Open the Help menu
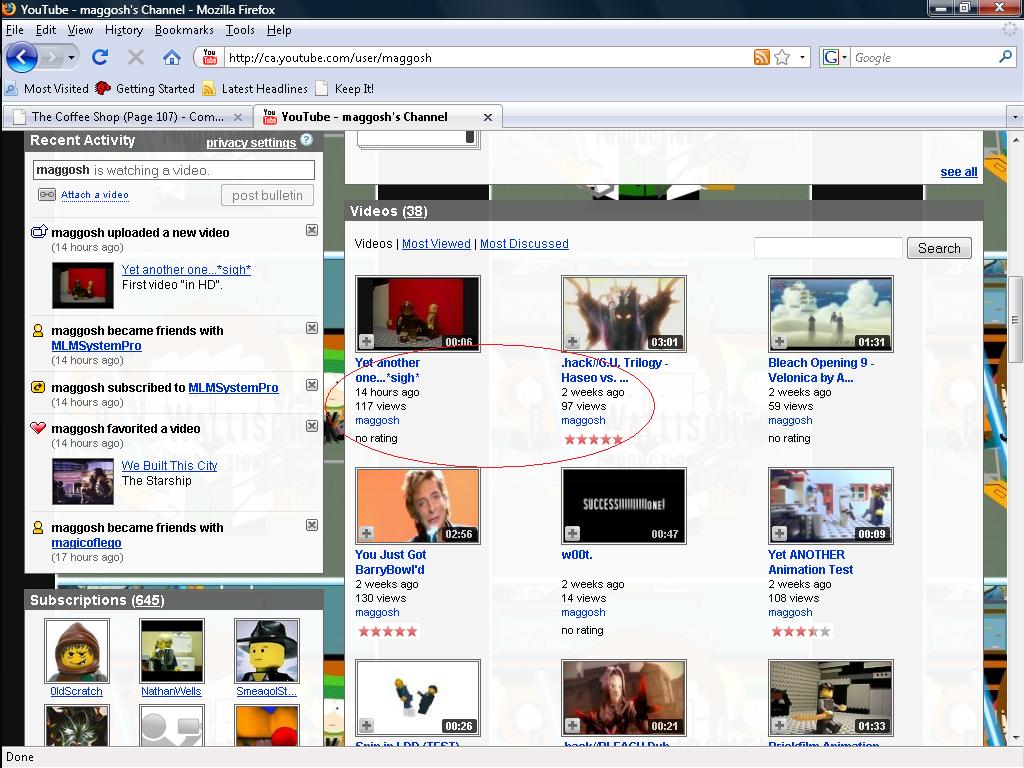 [279, 30]
